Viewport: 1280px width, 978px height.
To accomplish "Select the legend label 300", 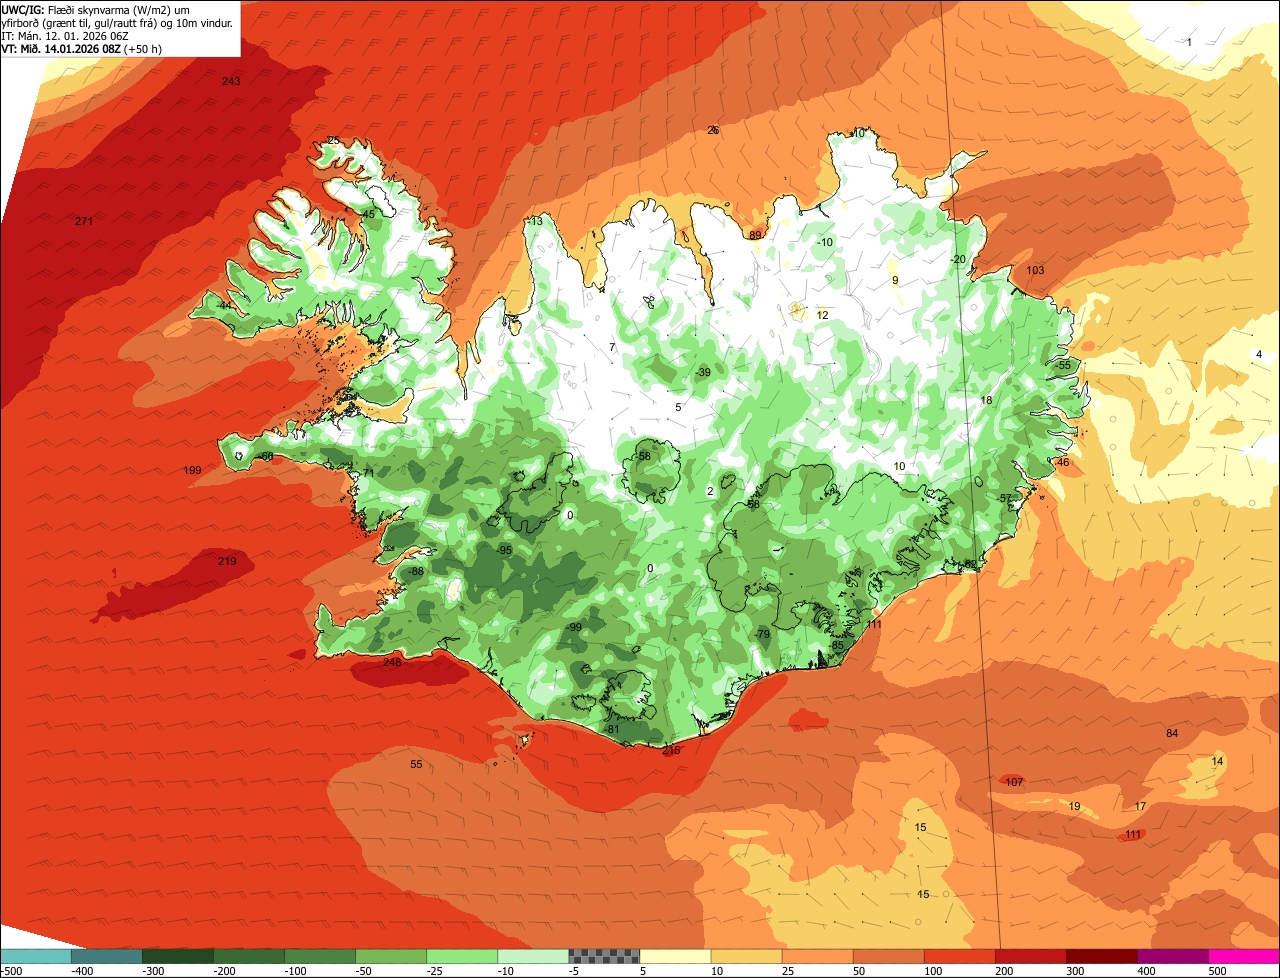I will (x=1075, y=971).
